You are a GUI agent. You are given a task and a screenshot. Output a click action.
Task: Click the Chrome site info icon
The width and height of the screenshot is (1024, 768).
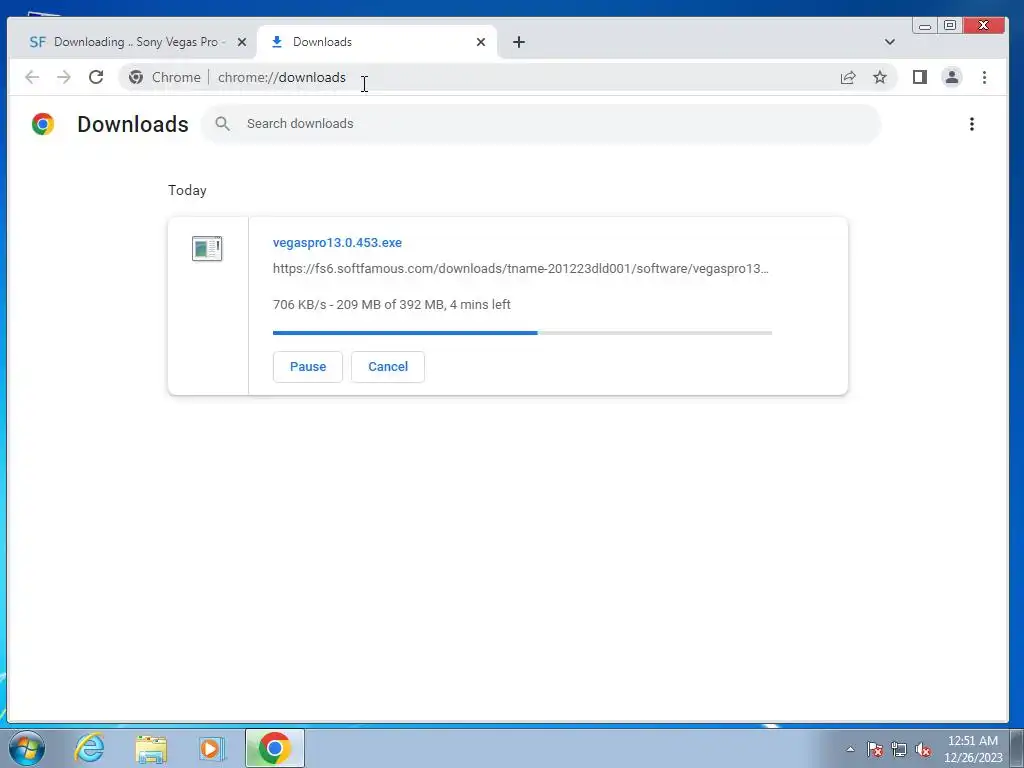tap(136, 77)
